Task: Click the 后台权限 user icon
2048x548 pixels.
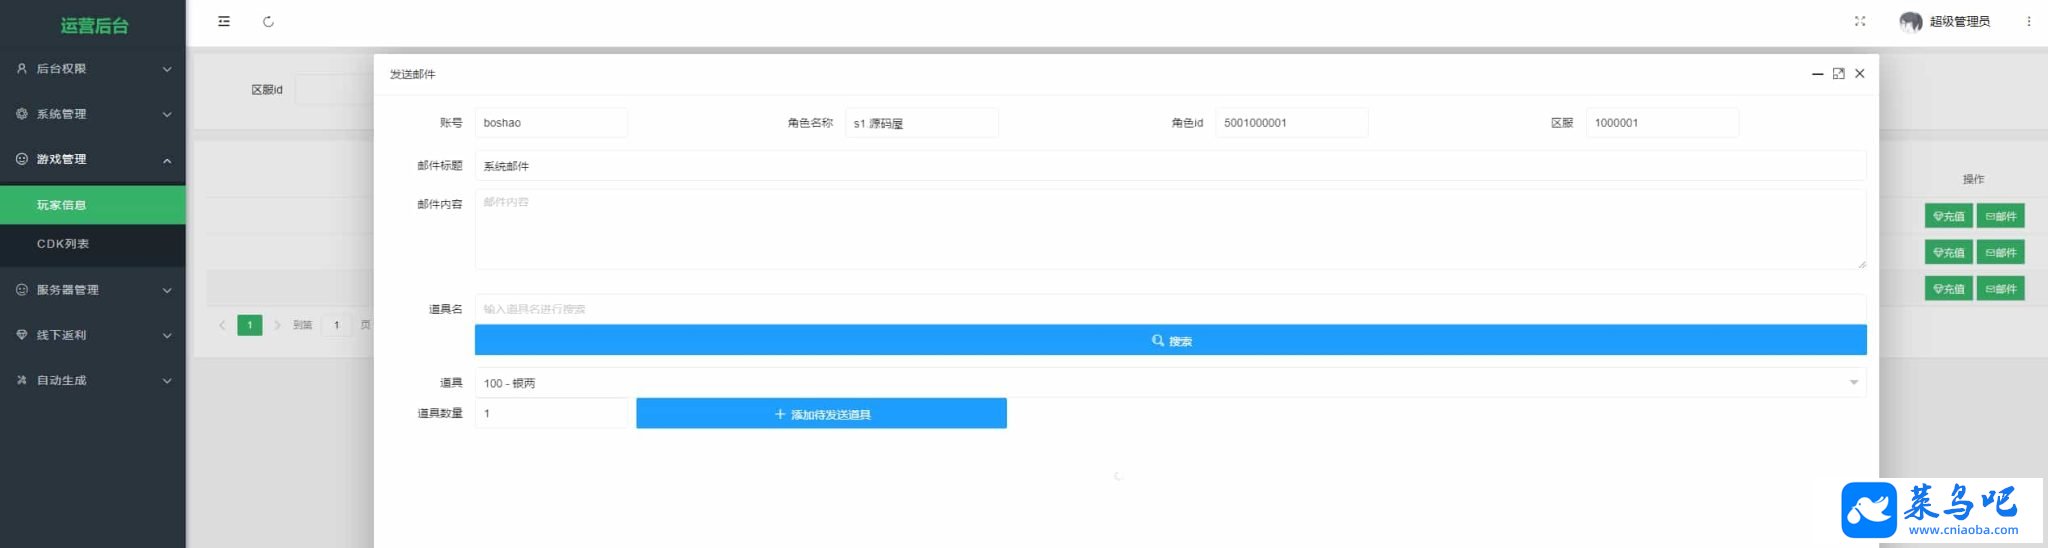Action: 22,69
